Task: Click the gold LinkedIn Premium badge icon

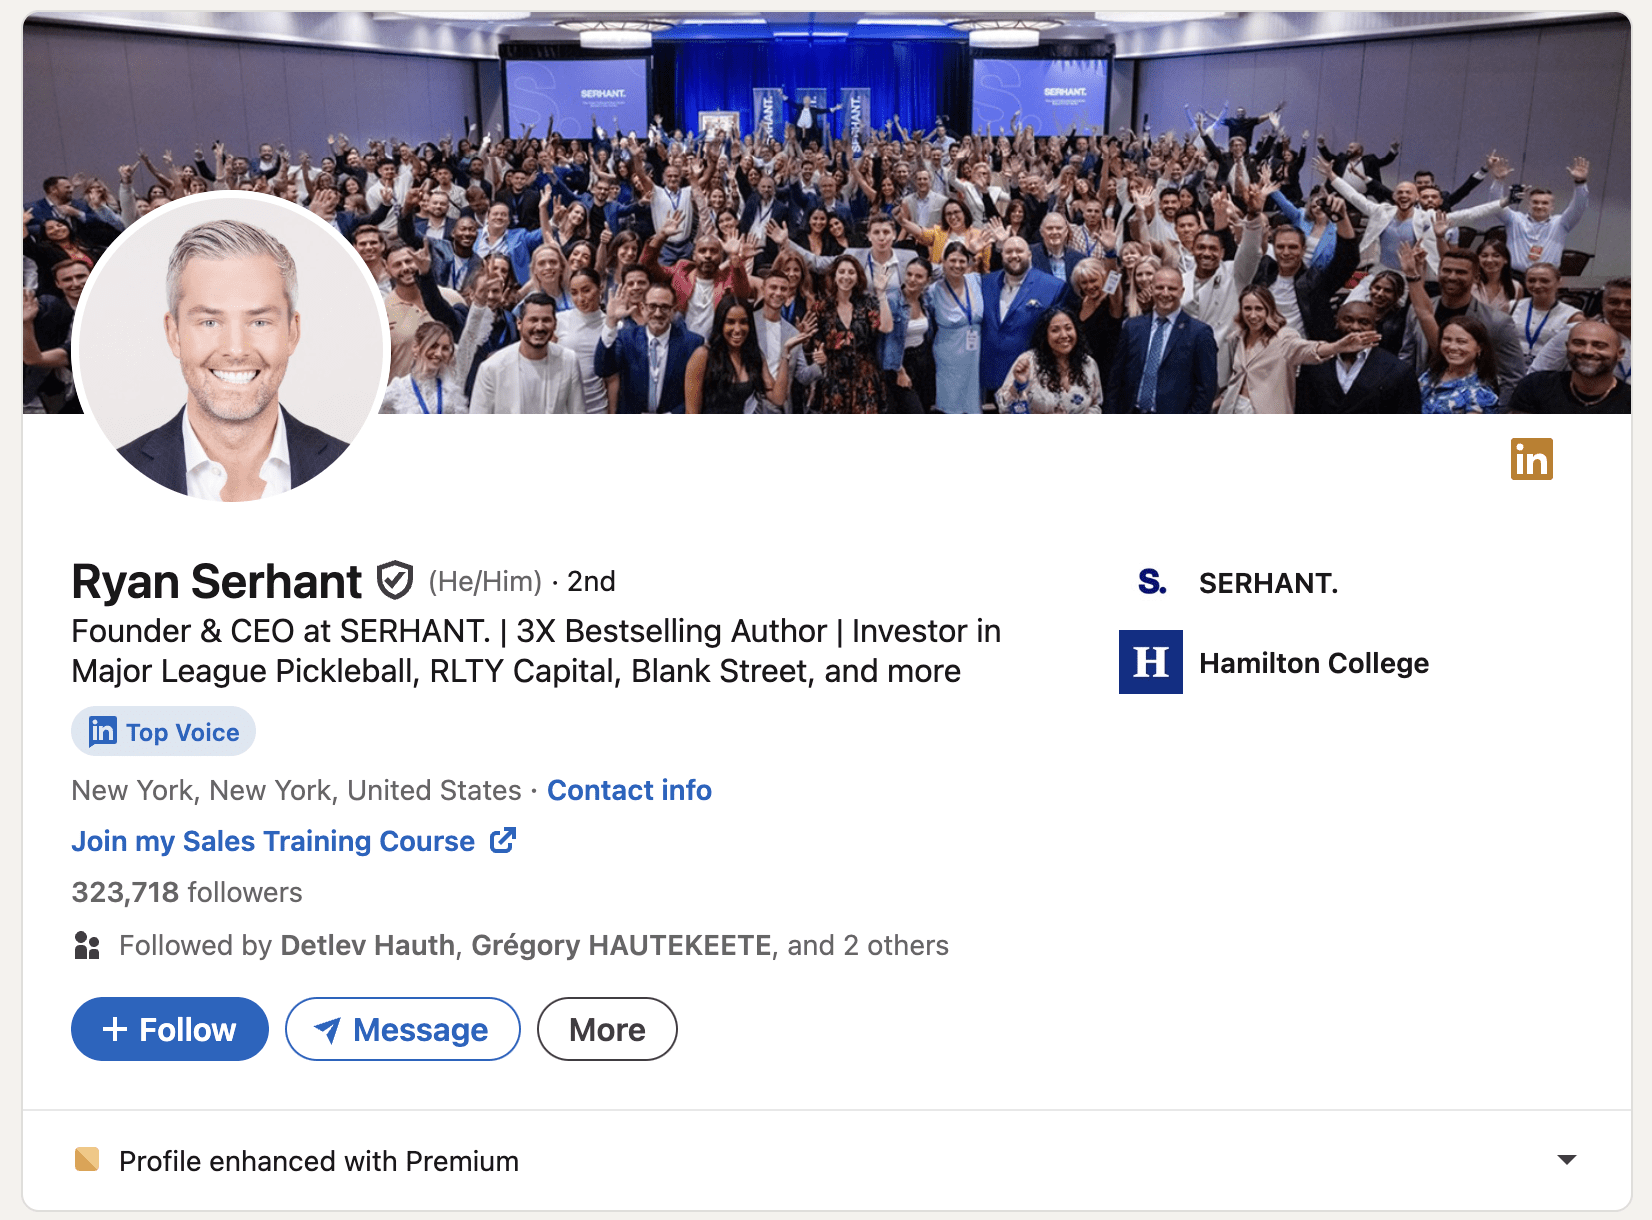Action: [x=1531, y=459]
